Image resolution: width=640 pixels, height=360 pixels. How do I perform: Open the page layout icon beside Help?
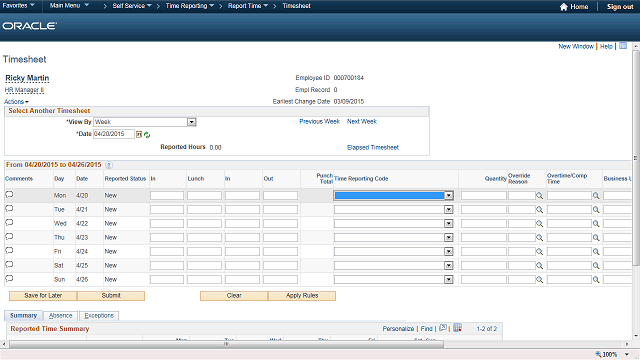623,46
